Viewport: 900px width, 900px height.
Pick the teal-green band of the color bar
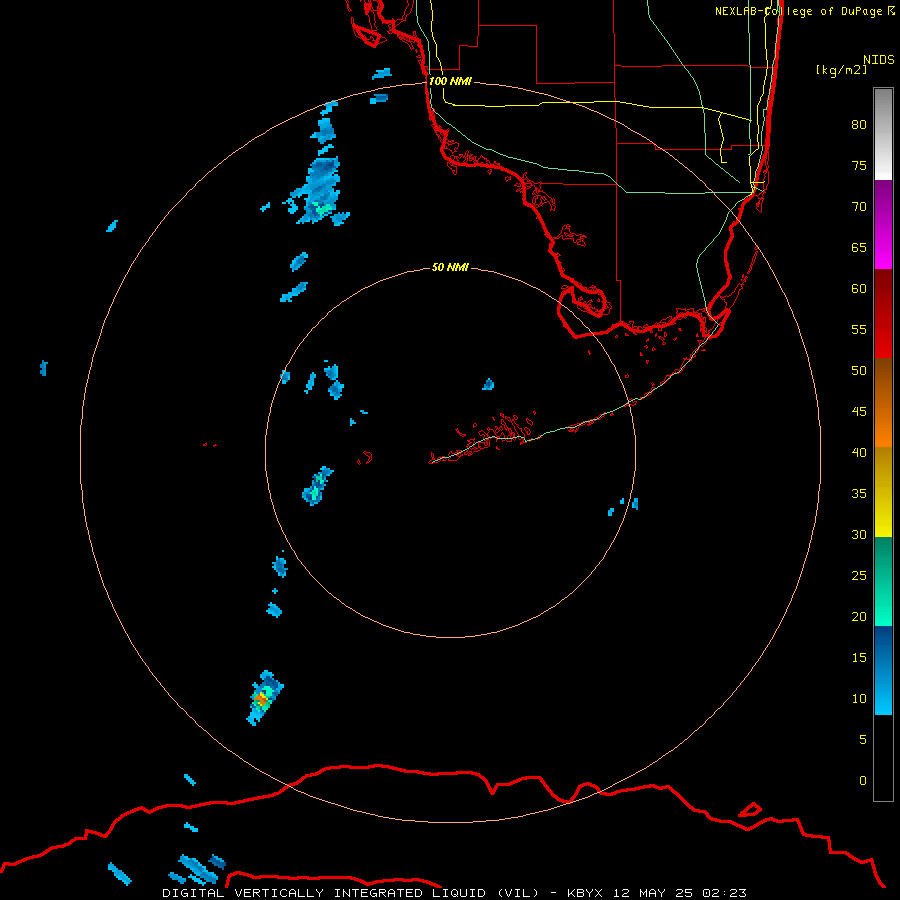(883, 581)
